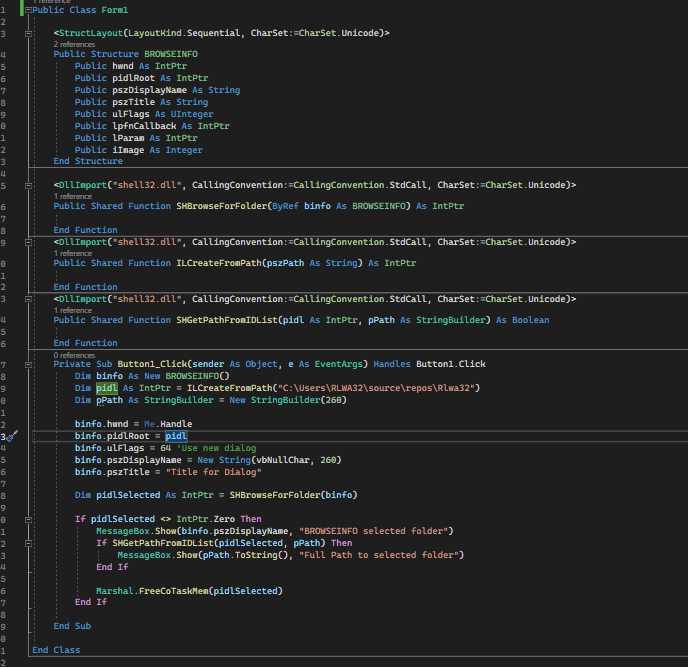Click 'hwnd' in 'Public hwnd As IntPtr'

[123, 66]
